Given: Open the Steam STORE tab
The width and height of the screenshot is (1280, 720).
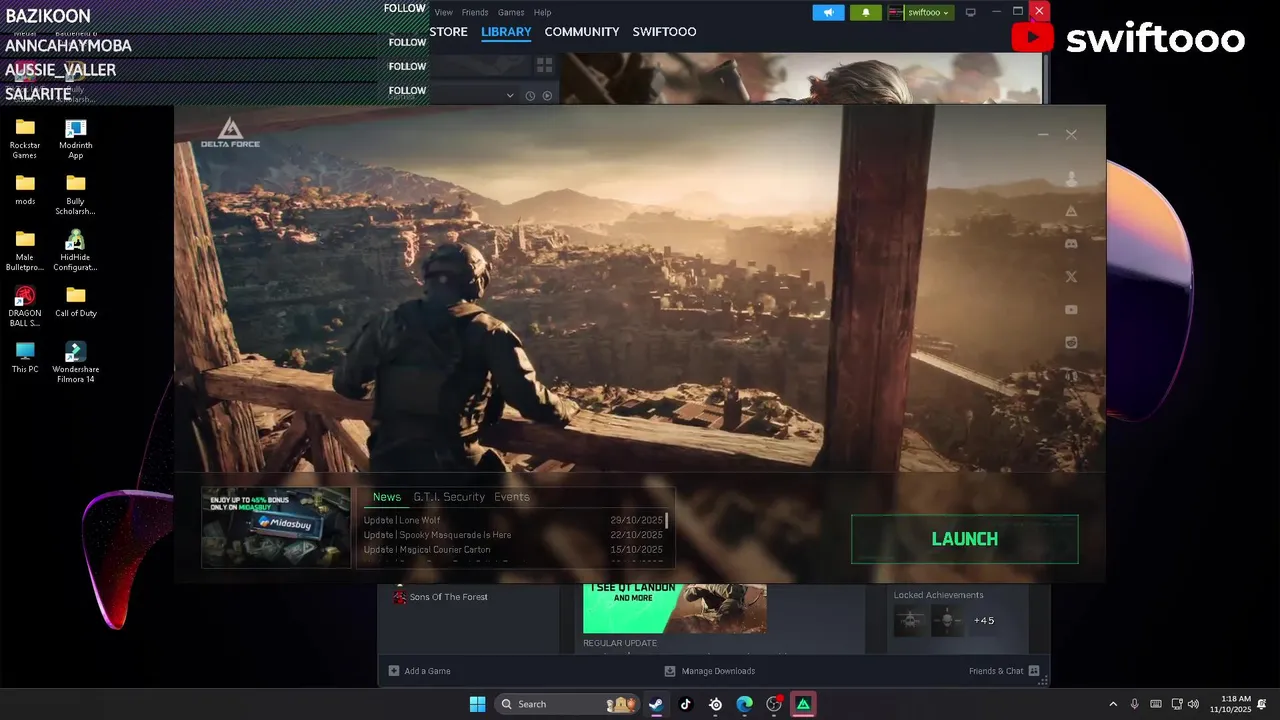Looking at the screenshot, I should coord(449,32).
